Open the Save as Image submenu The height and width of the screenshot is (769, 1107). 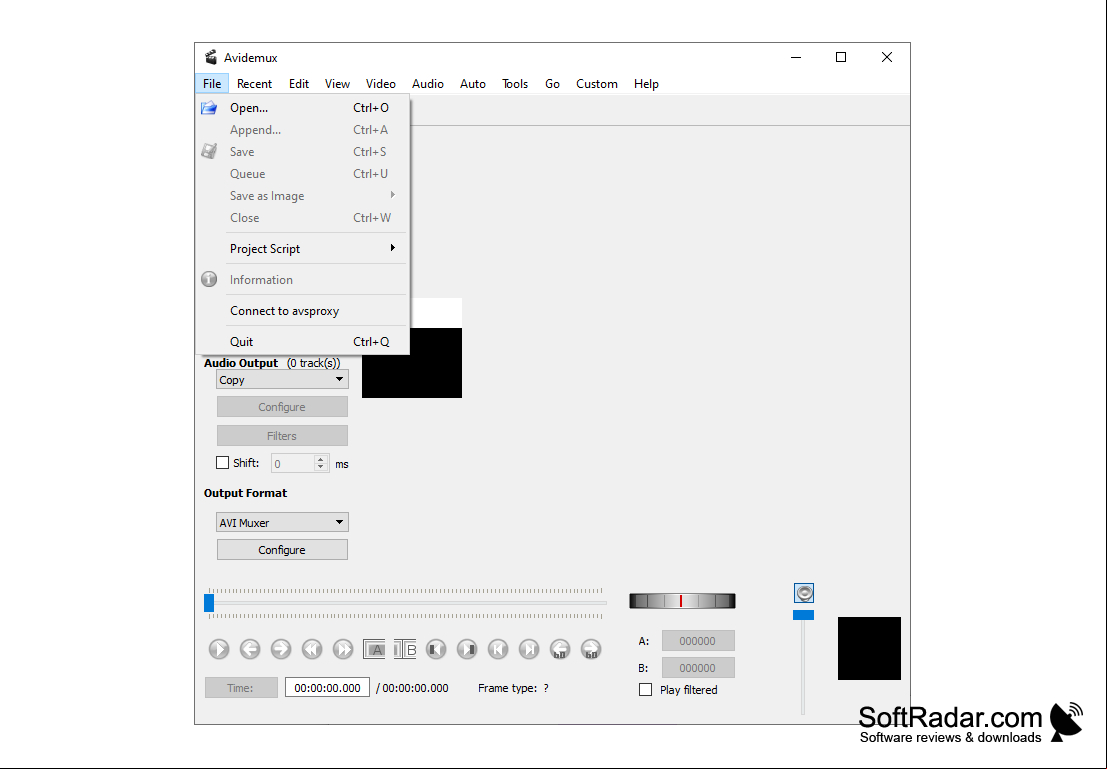(303, 196)
